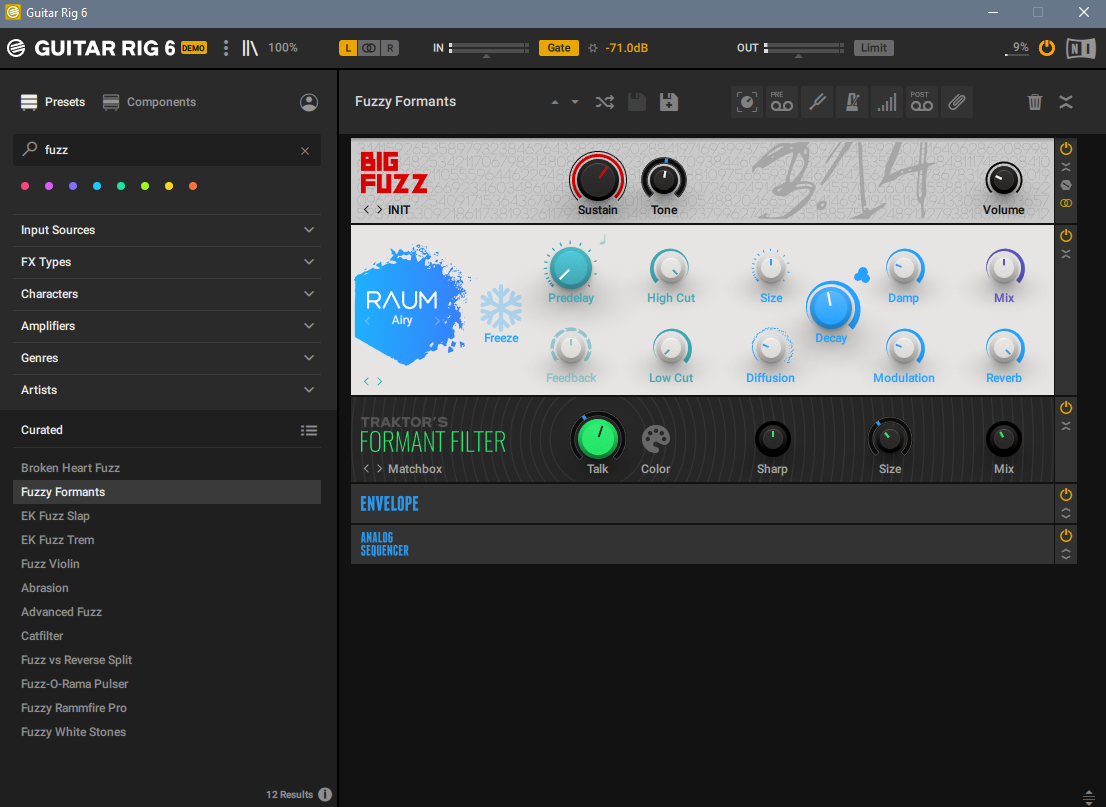Select the Fuzz Violin preset
1106x807 pixels.
pyautogui.click(x=50, y=564)
